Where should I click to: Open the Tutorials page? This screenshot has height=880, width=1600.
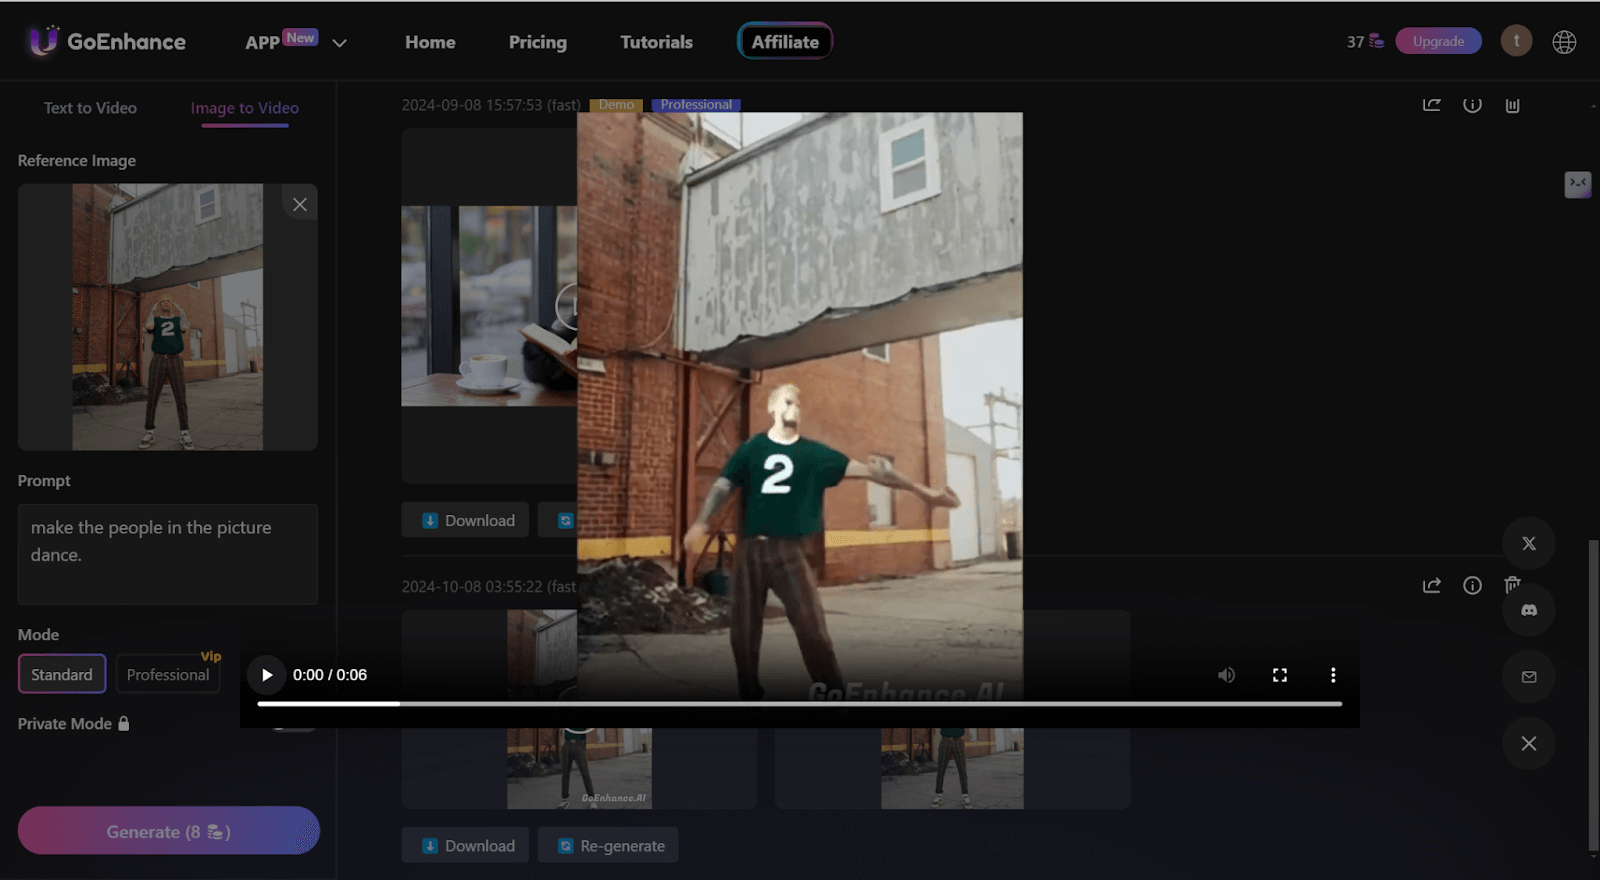pyautogui.click(x=656, y=42)
